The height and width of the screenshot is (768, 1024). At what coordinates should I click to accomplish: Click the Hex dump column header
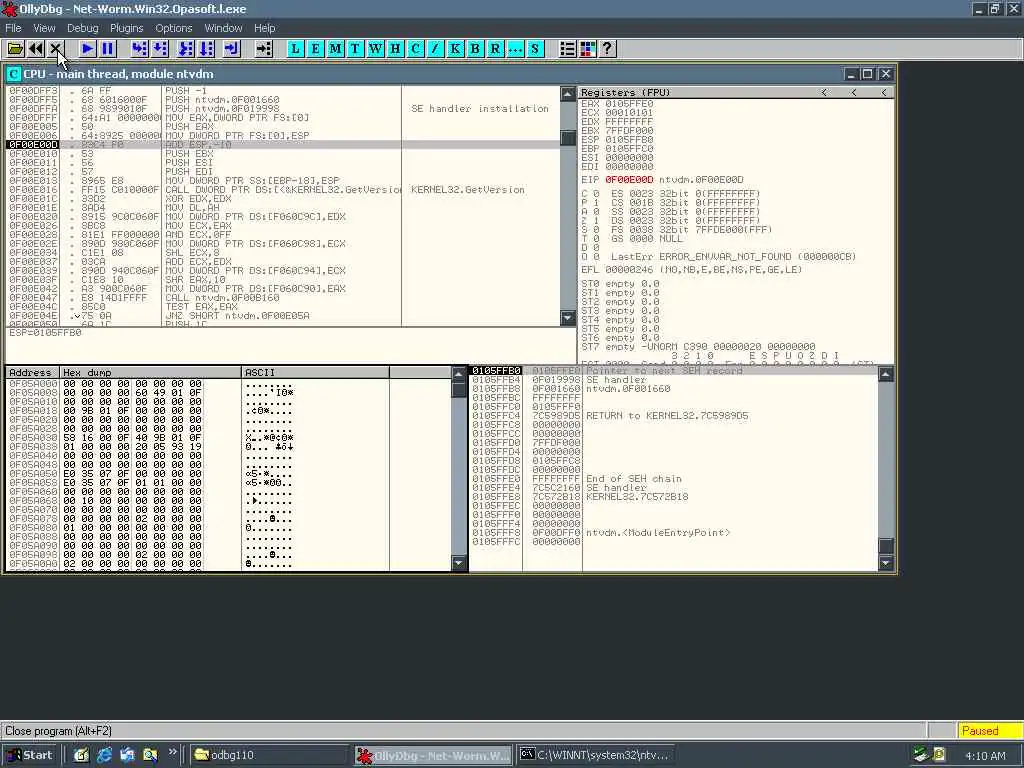(x=150, y=372)
